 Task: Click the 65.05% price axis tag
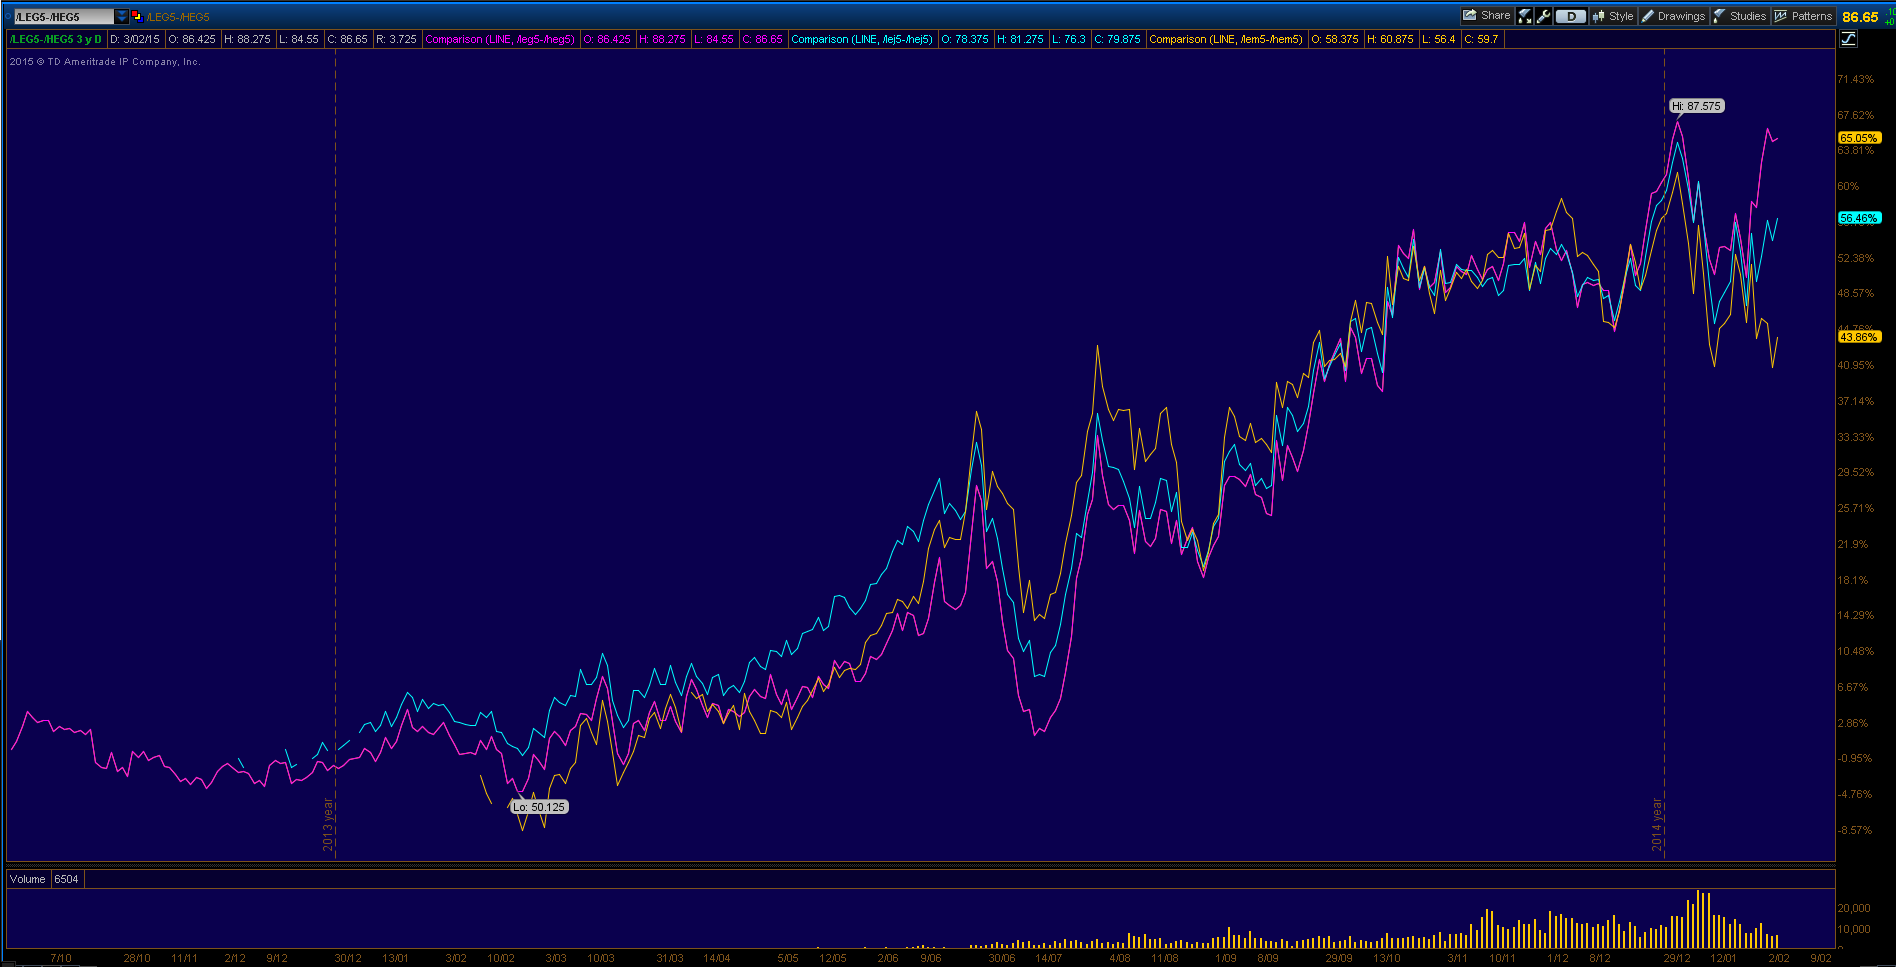(1859, 138)
